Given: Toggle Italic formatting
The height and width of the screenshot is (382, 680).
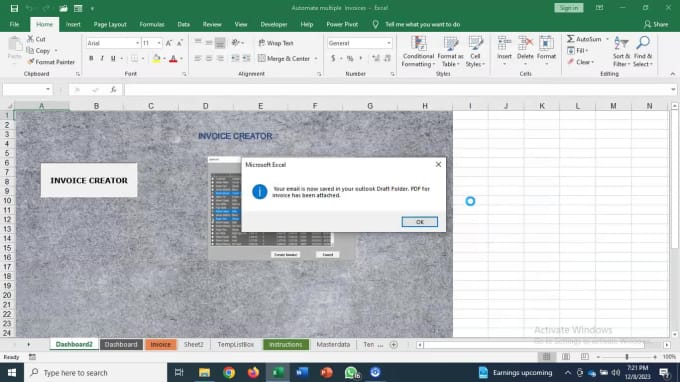Looking at the screenshot, I should 102,59.
